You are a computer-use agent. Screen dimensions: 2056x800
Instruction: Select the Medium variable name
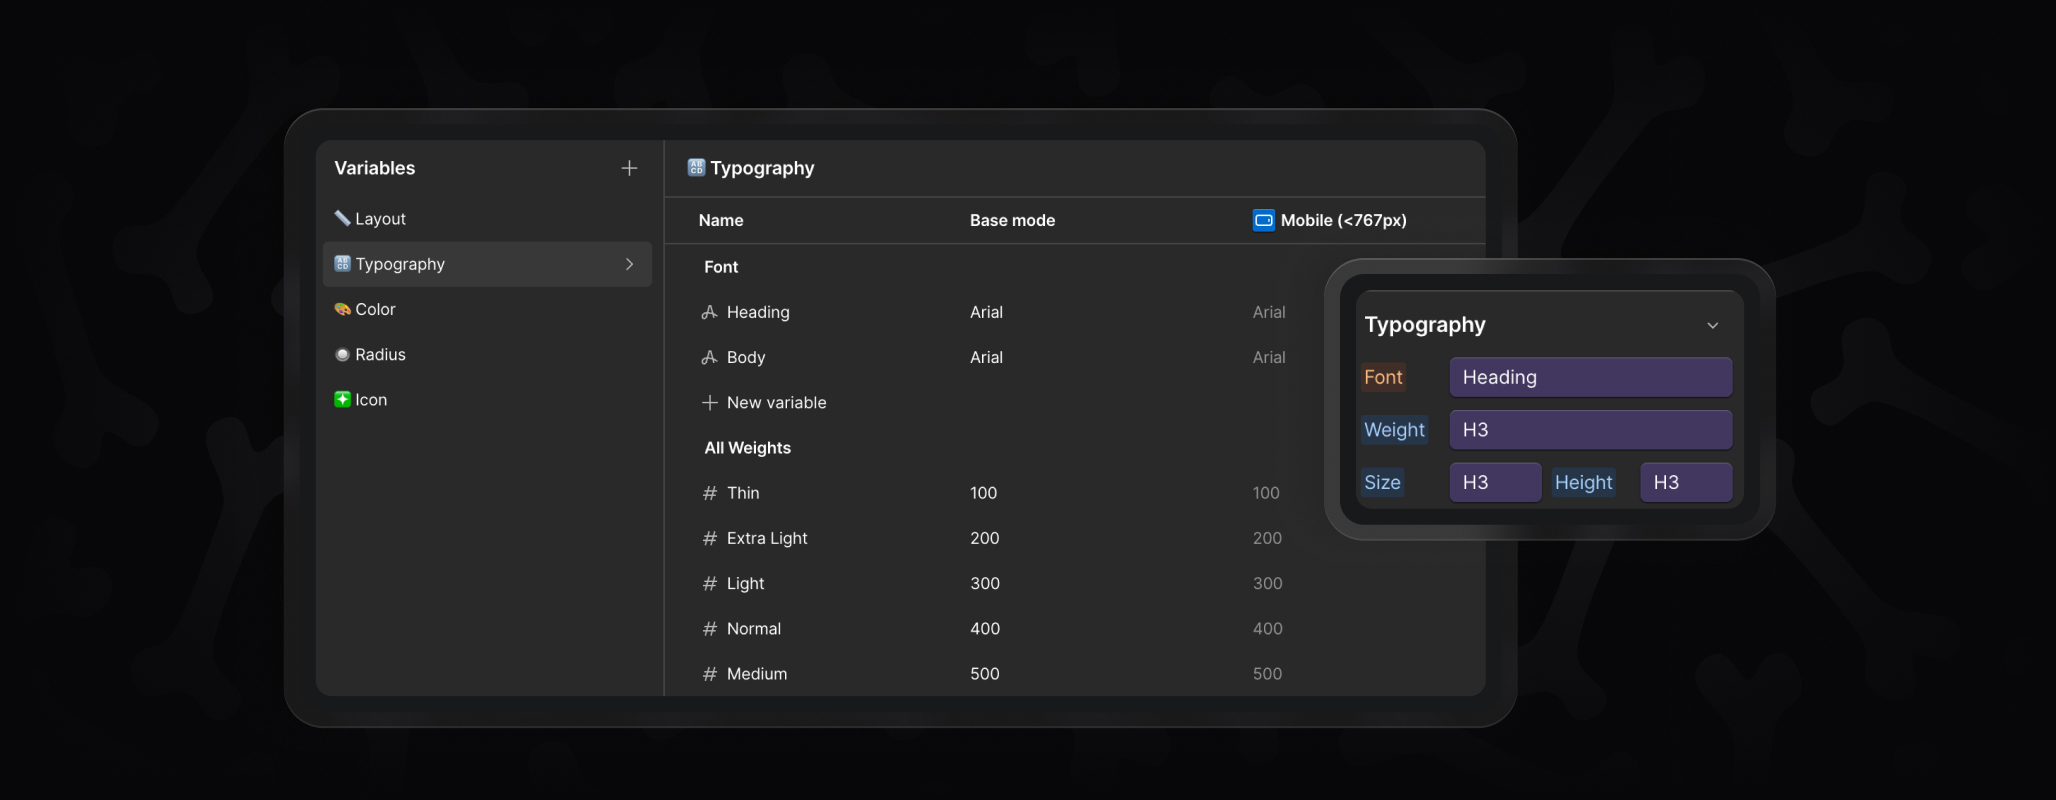[757, 674]
